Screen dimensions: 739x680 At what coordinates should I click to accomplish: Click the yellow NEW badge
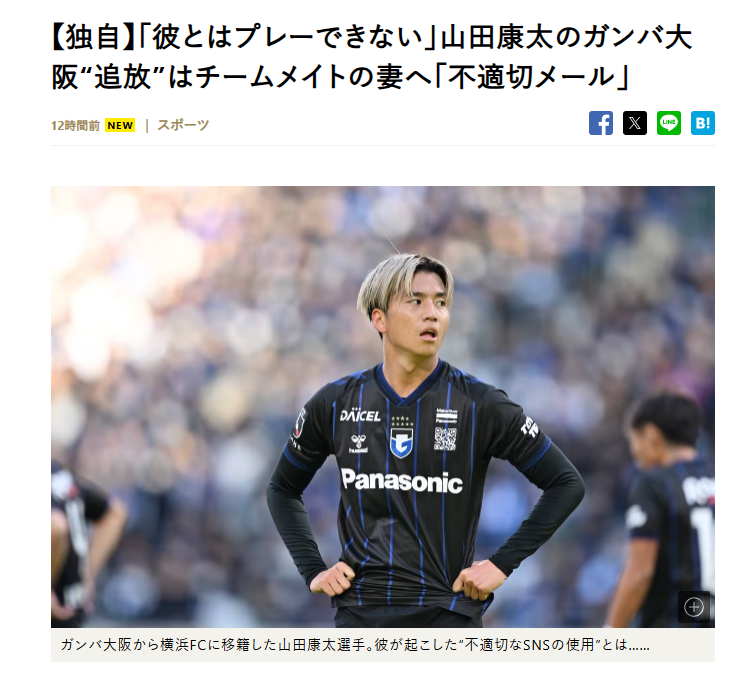point(120,125)
